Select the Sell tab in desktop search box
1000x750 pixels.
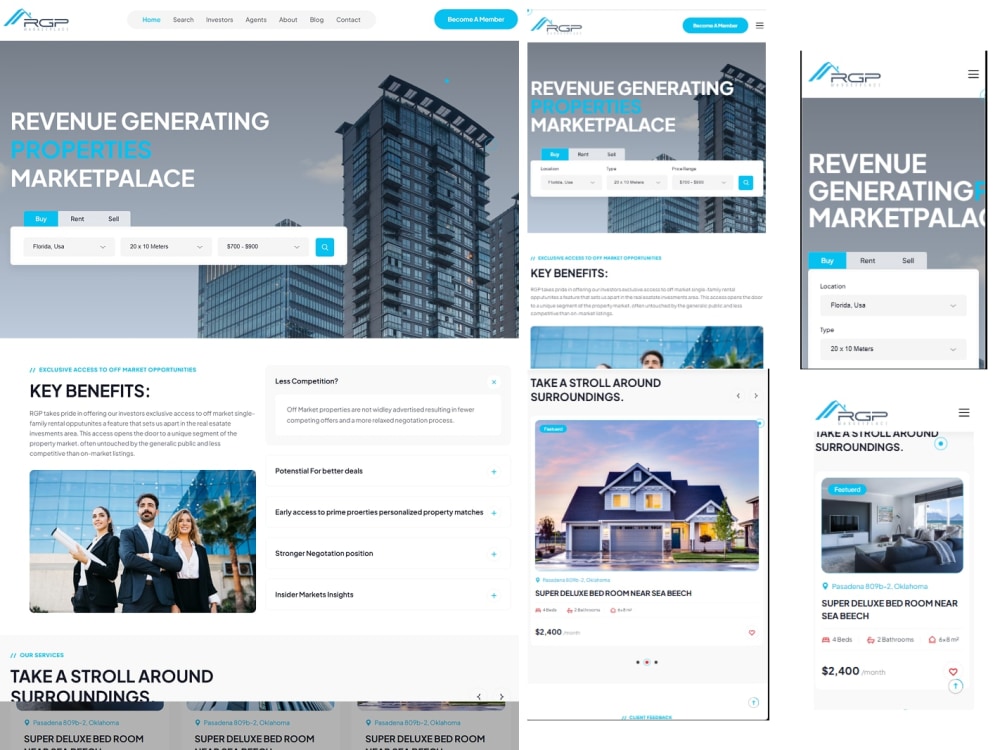114,219
